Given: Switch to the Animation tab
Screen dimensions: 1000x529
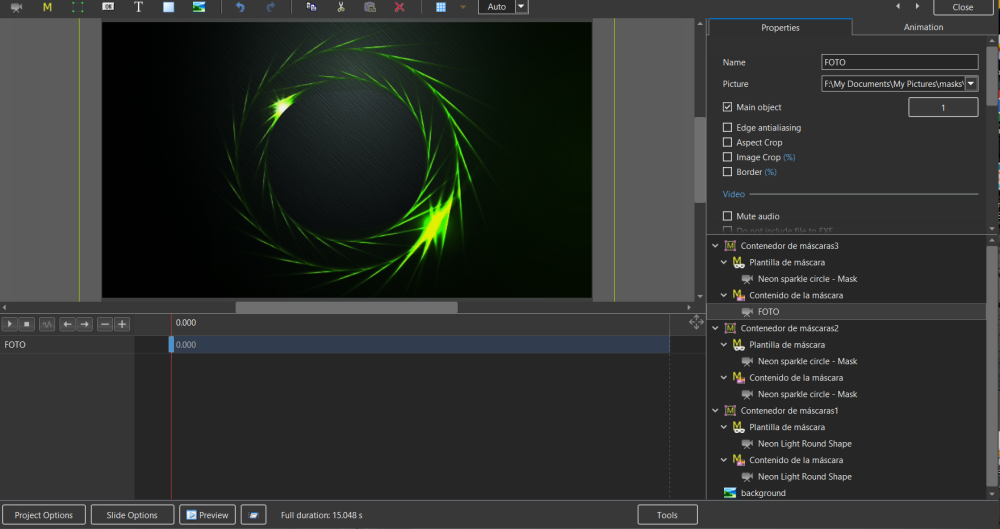Looking at the screenshot, I should [x=923, y=27].
